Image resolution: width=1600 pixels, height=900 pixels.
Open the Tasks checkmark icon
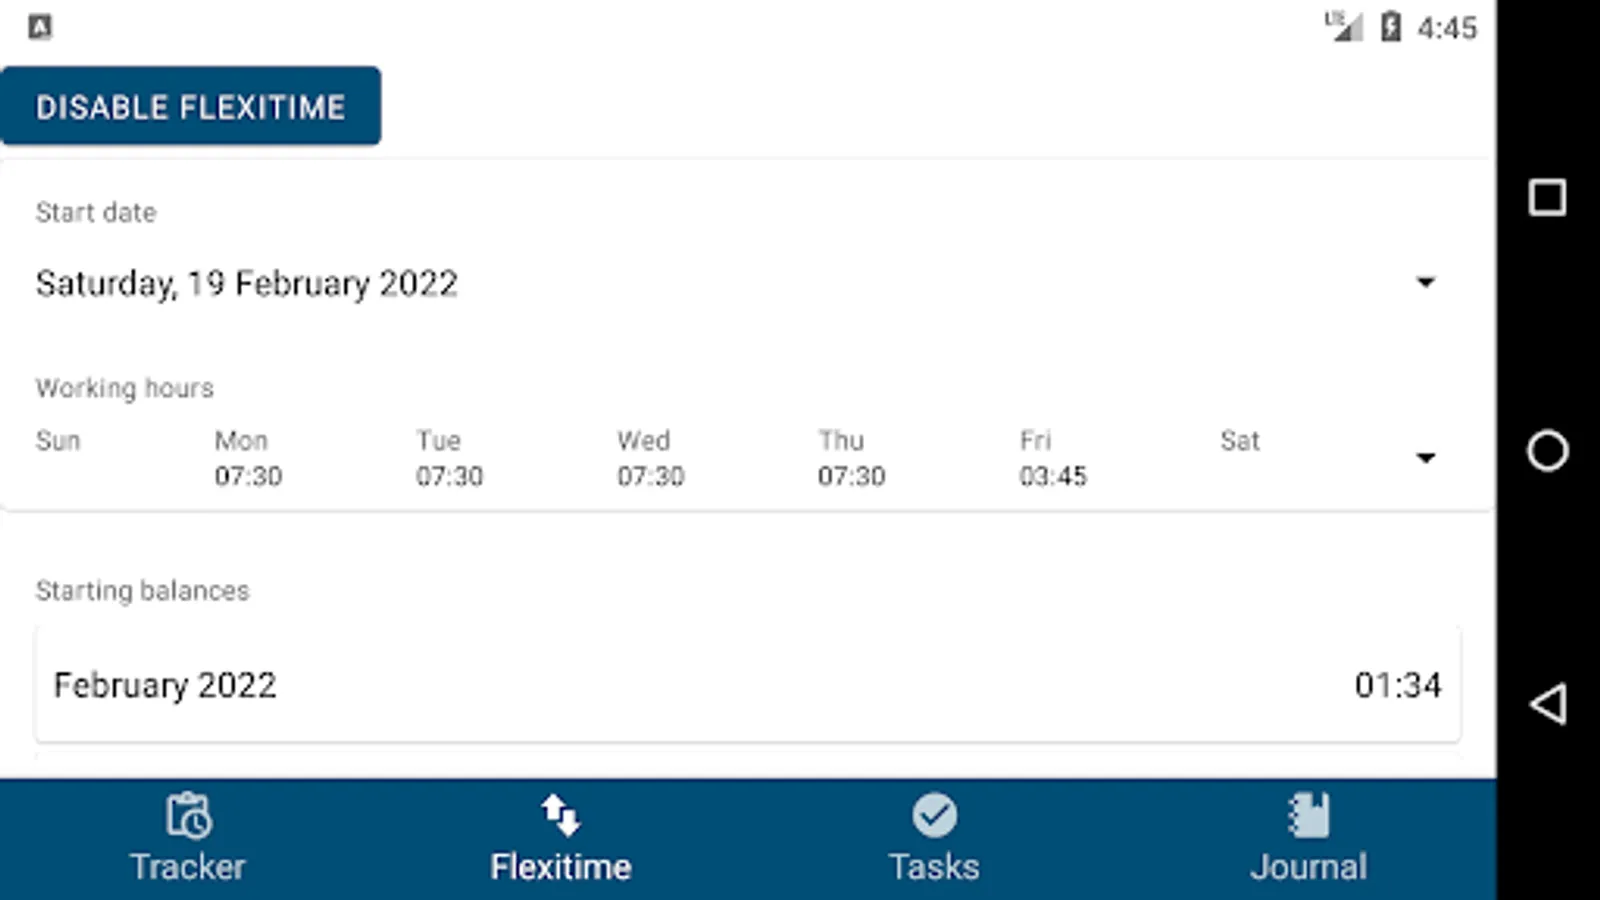[934, 815]
